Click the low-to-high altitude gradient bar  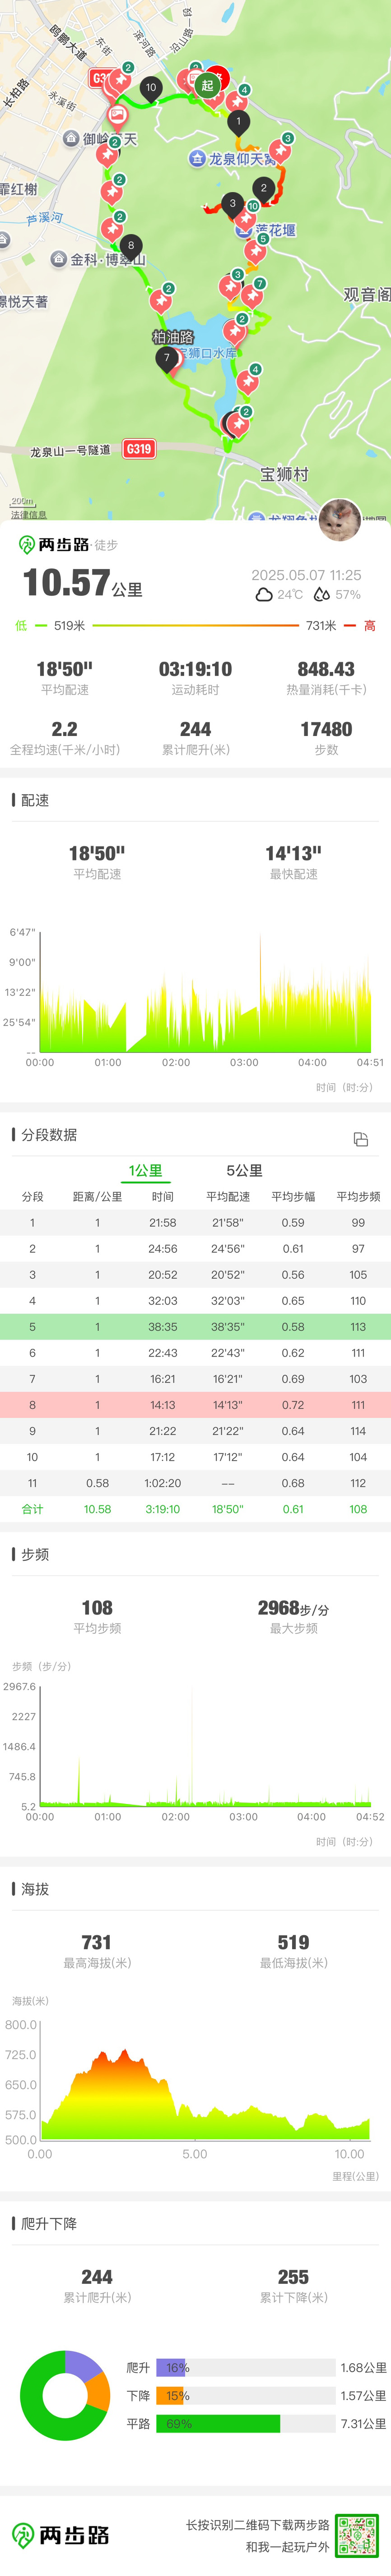[195, 626]
